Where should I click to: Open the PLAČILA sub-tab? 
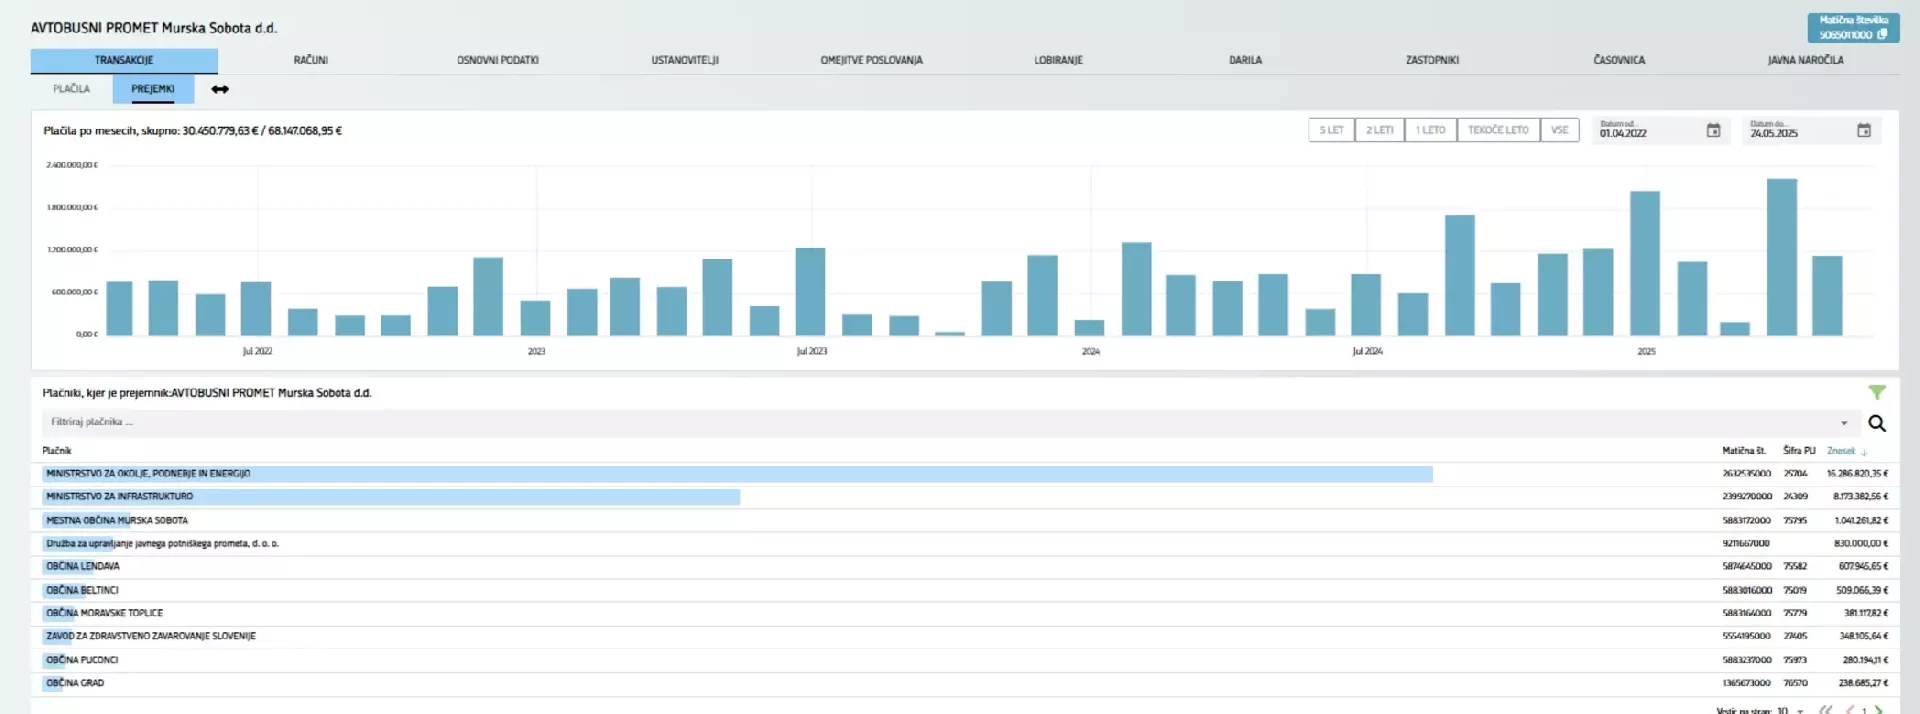[71, 89]
